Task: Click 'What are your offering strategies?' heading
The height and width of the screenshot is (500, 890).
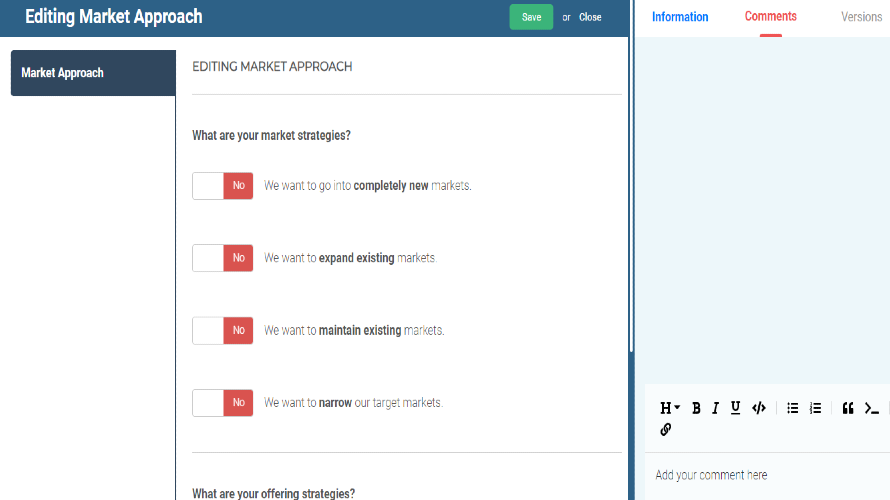Action: [274, 493]
